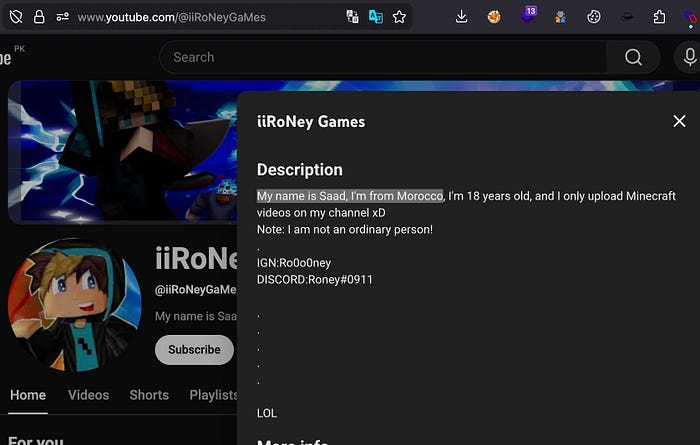Click the highlighted 'My name is Saad, I'm from Morocco' text

pos(350,196)
